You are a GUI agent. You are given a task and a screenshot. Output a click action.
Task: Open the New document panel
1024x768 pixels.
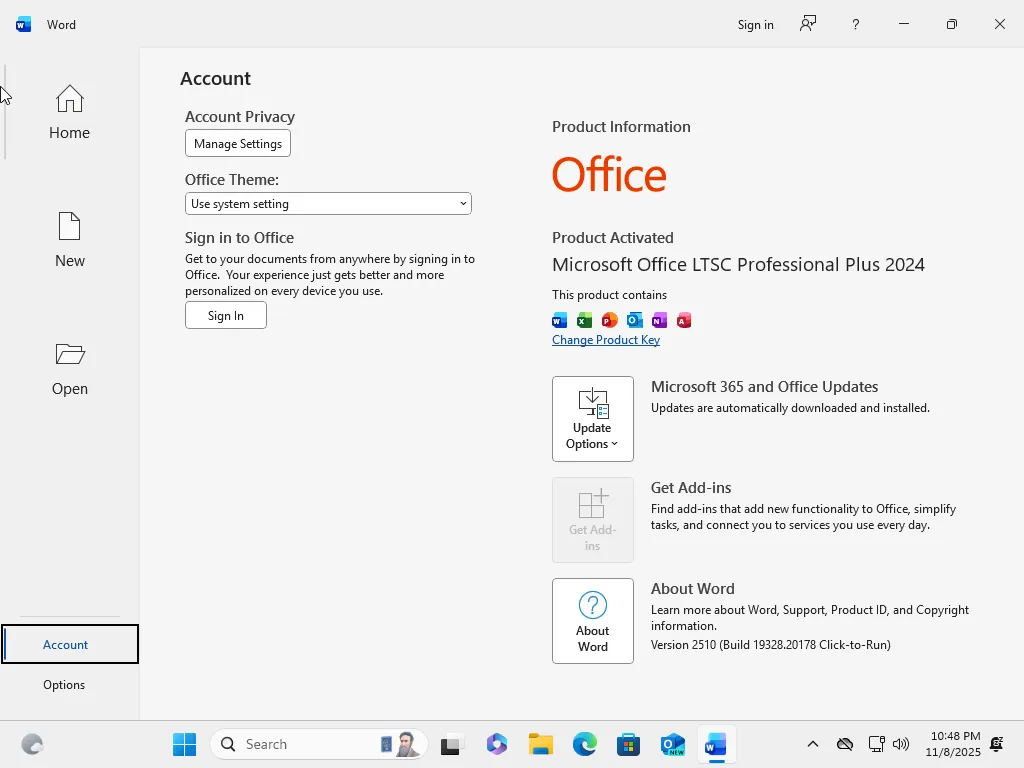point(69,240)
